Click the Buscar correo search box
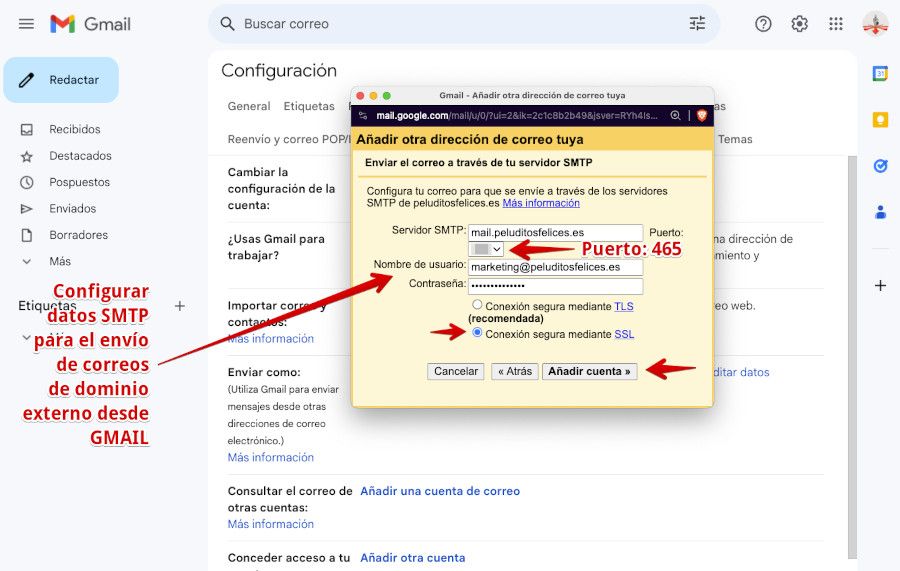 463,24
